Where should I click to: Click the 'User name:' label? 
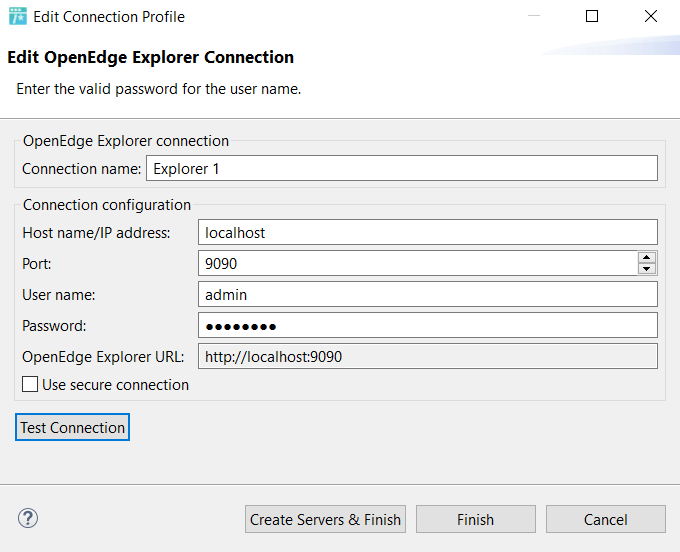coord(59,295)
